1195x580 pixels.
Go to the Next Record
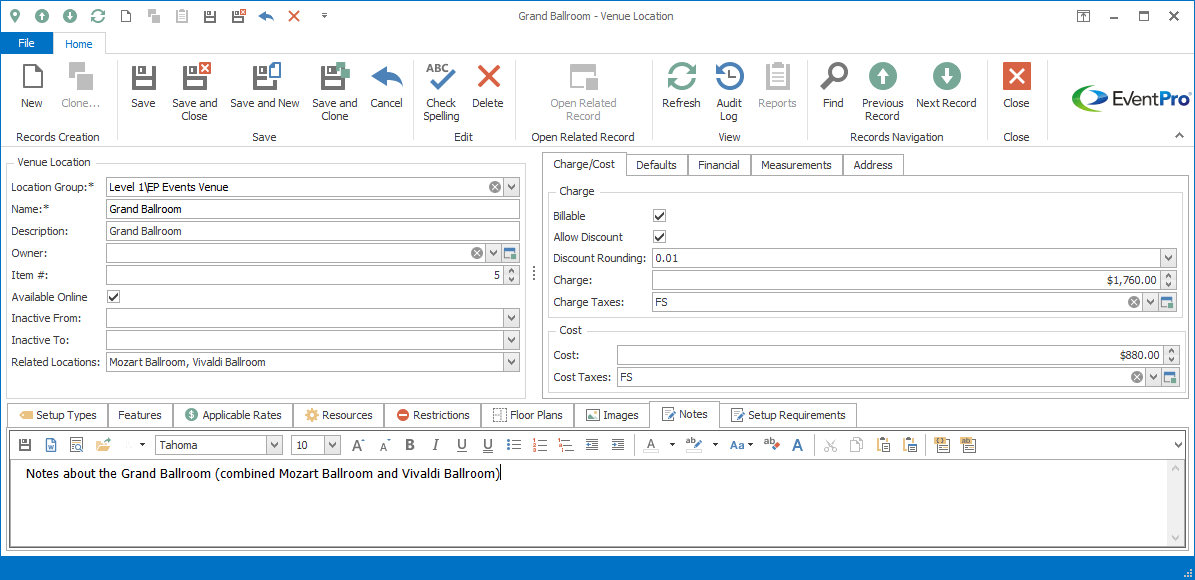pos(946,86)
